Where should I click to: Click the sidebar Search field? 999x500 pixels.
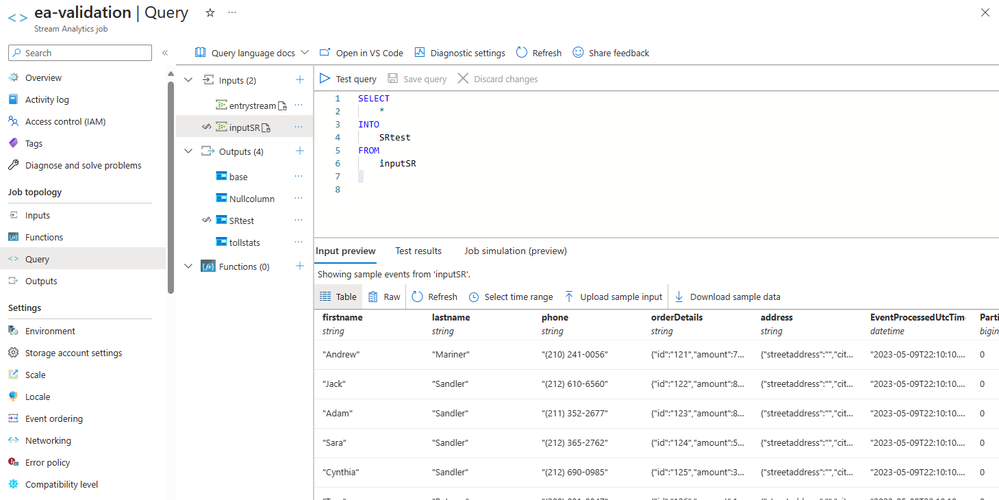pyautogui.click(x=80, y=53)
